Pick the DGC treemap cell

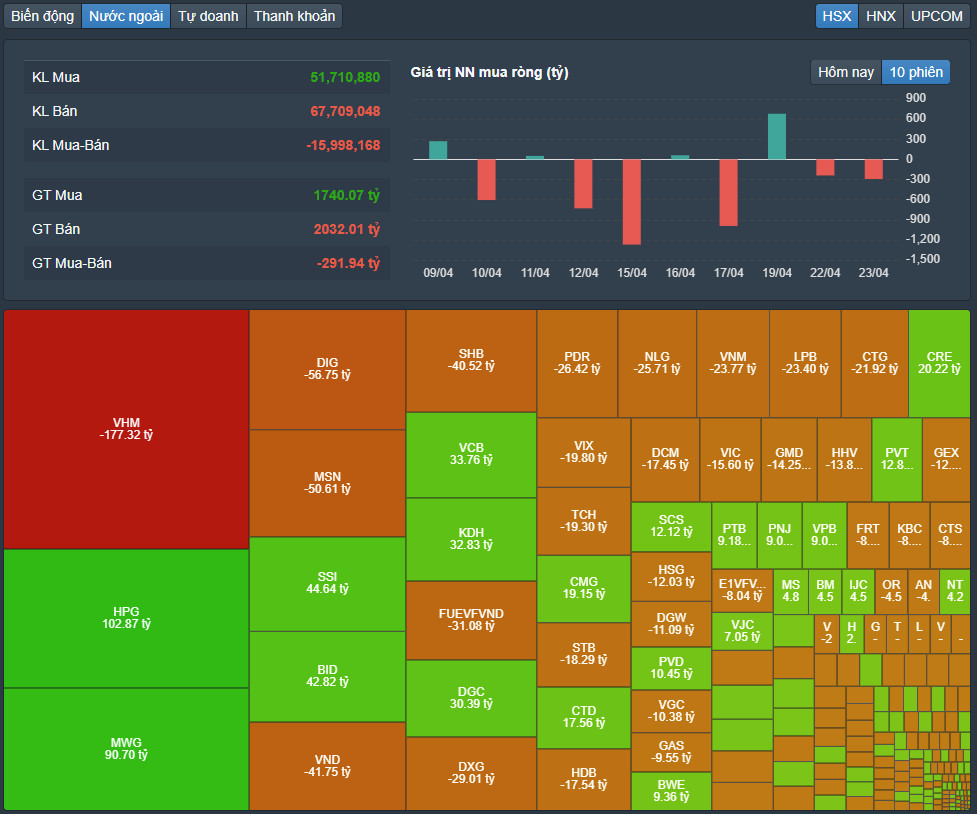click(471, 698)
